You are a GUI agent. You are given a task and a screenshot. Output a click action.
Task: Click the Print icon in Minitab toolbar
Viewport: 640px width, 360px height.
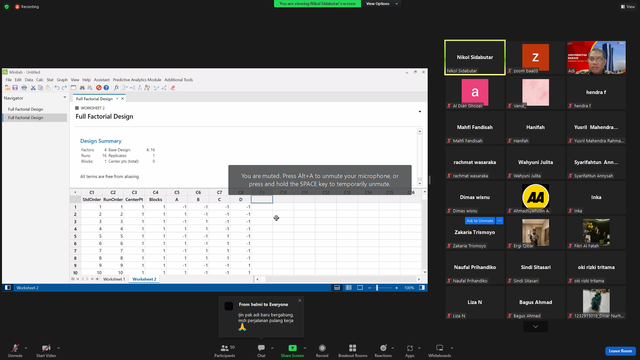[x=24, y=88]
